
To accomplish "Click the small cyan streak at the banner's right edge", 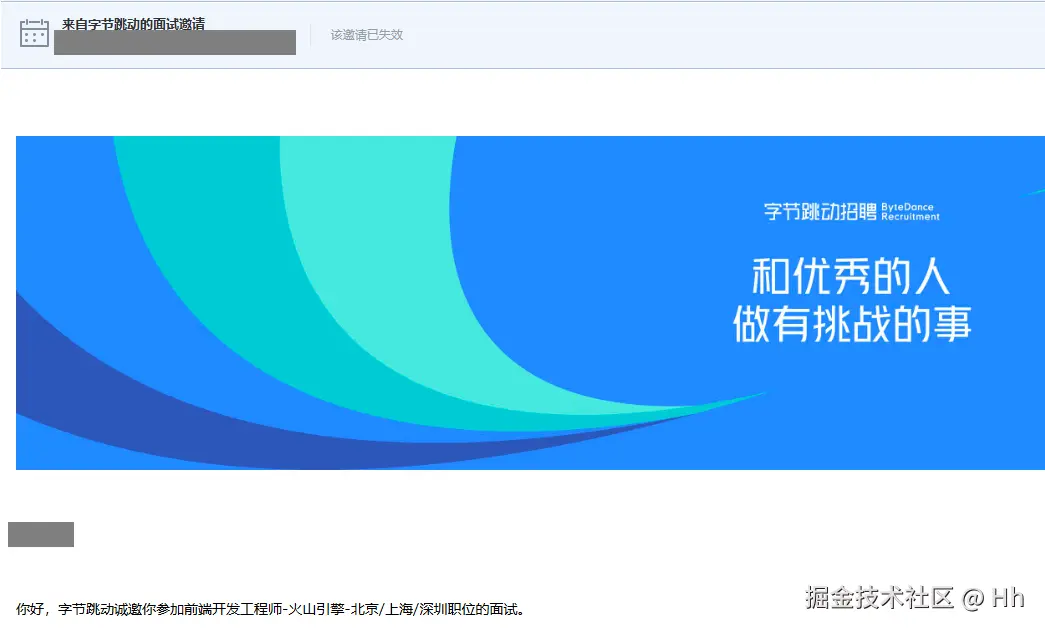I will pyautogui.click(x=1033, y=193).
